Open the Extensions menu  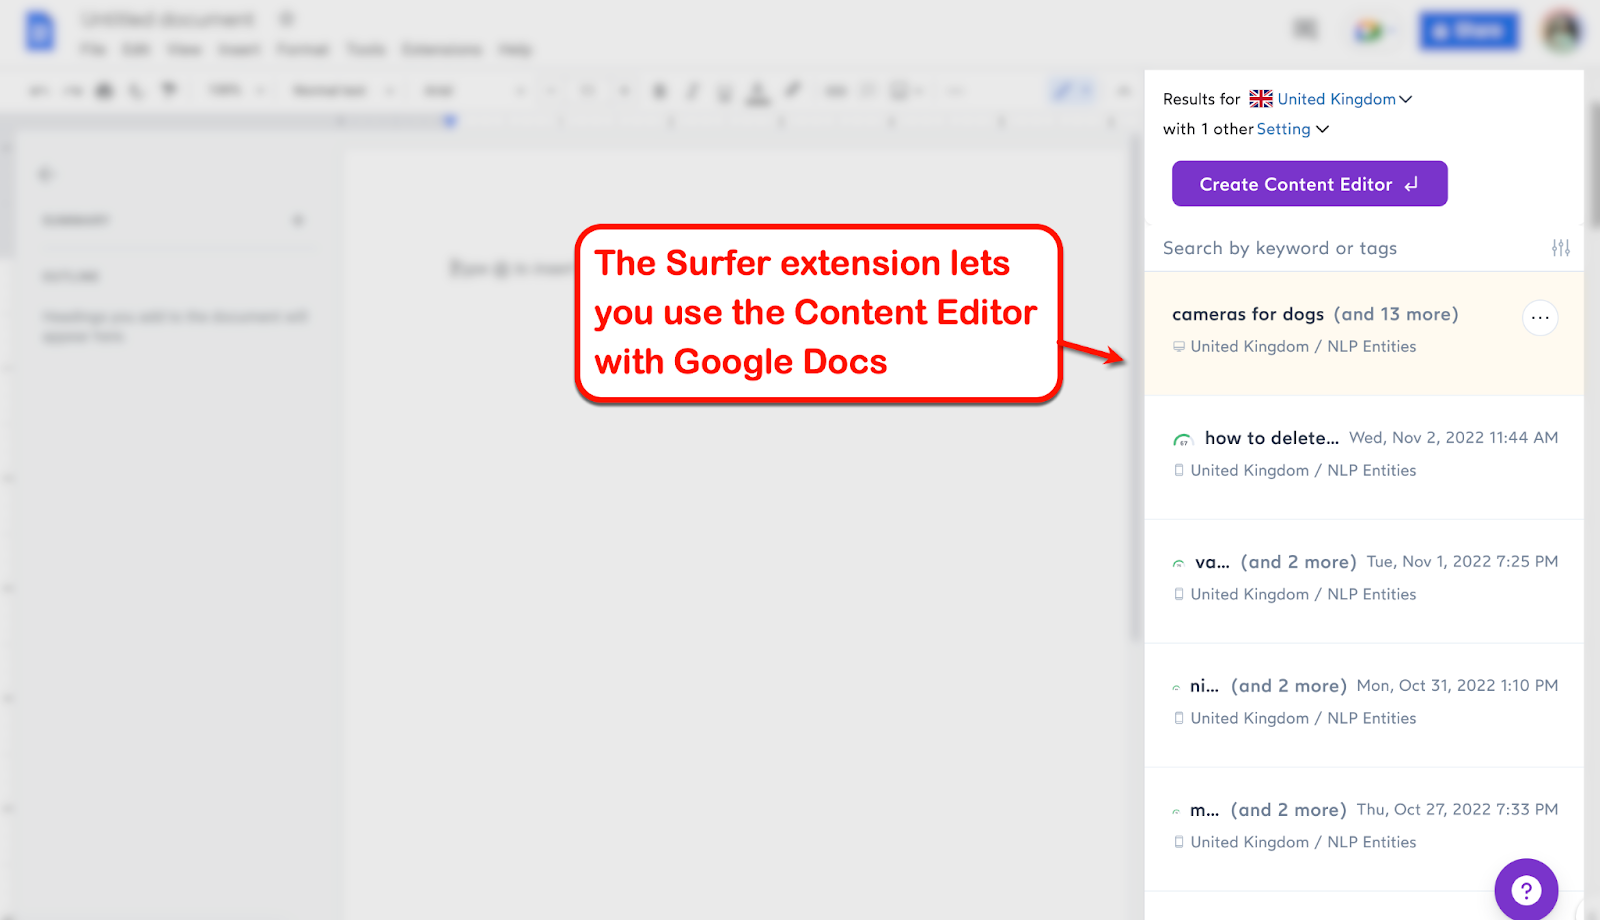point(441,49)
